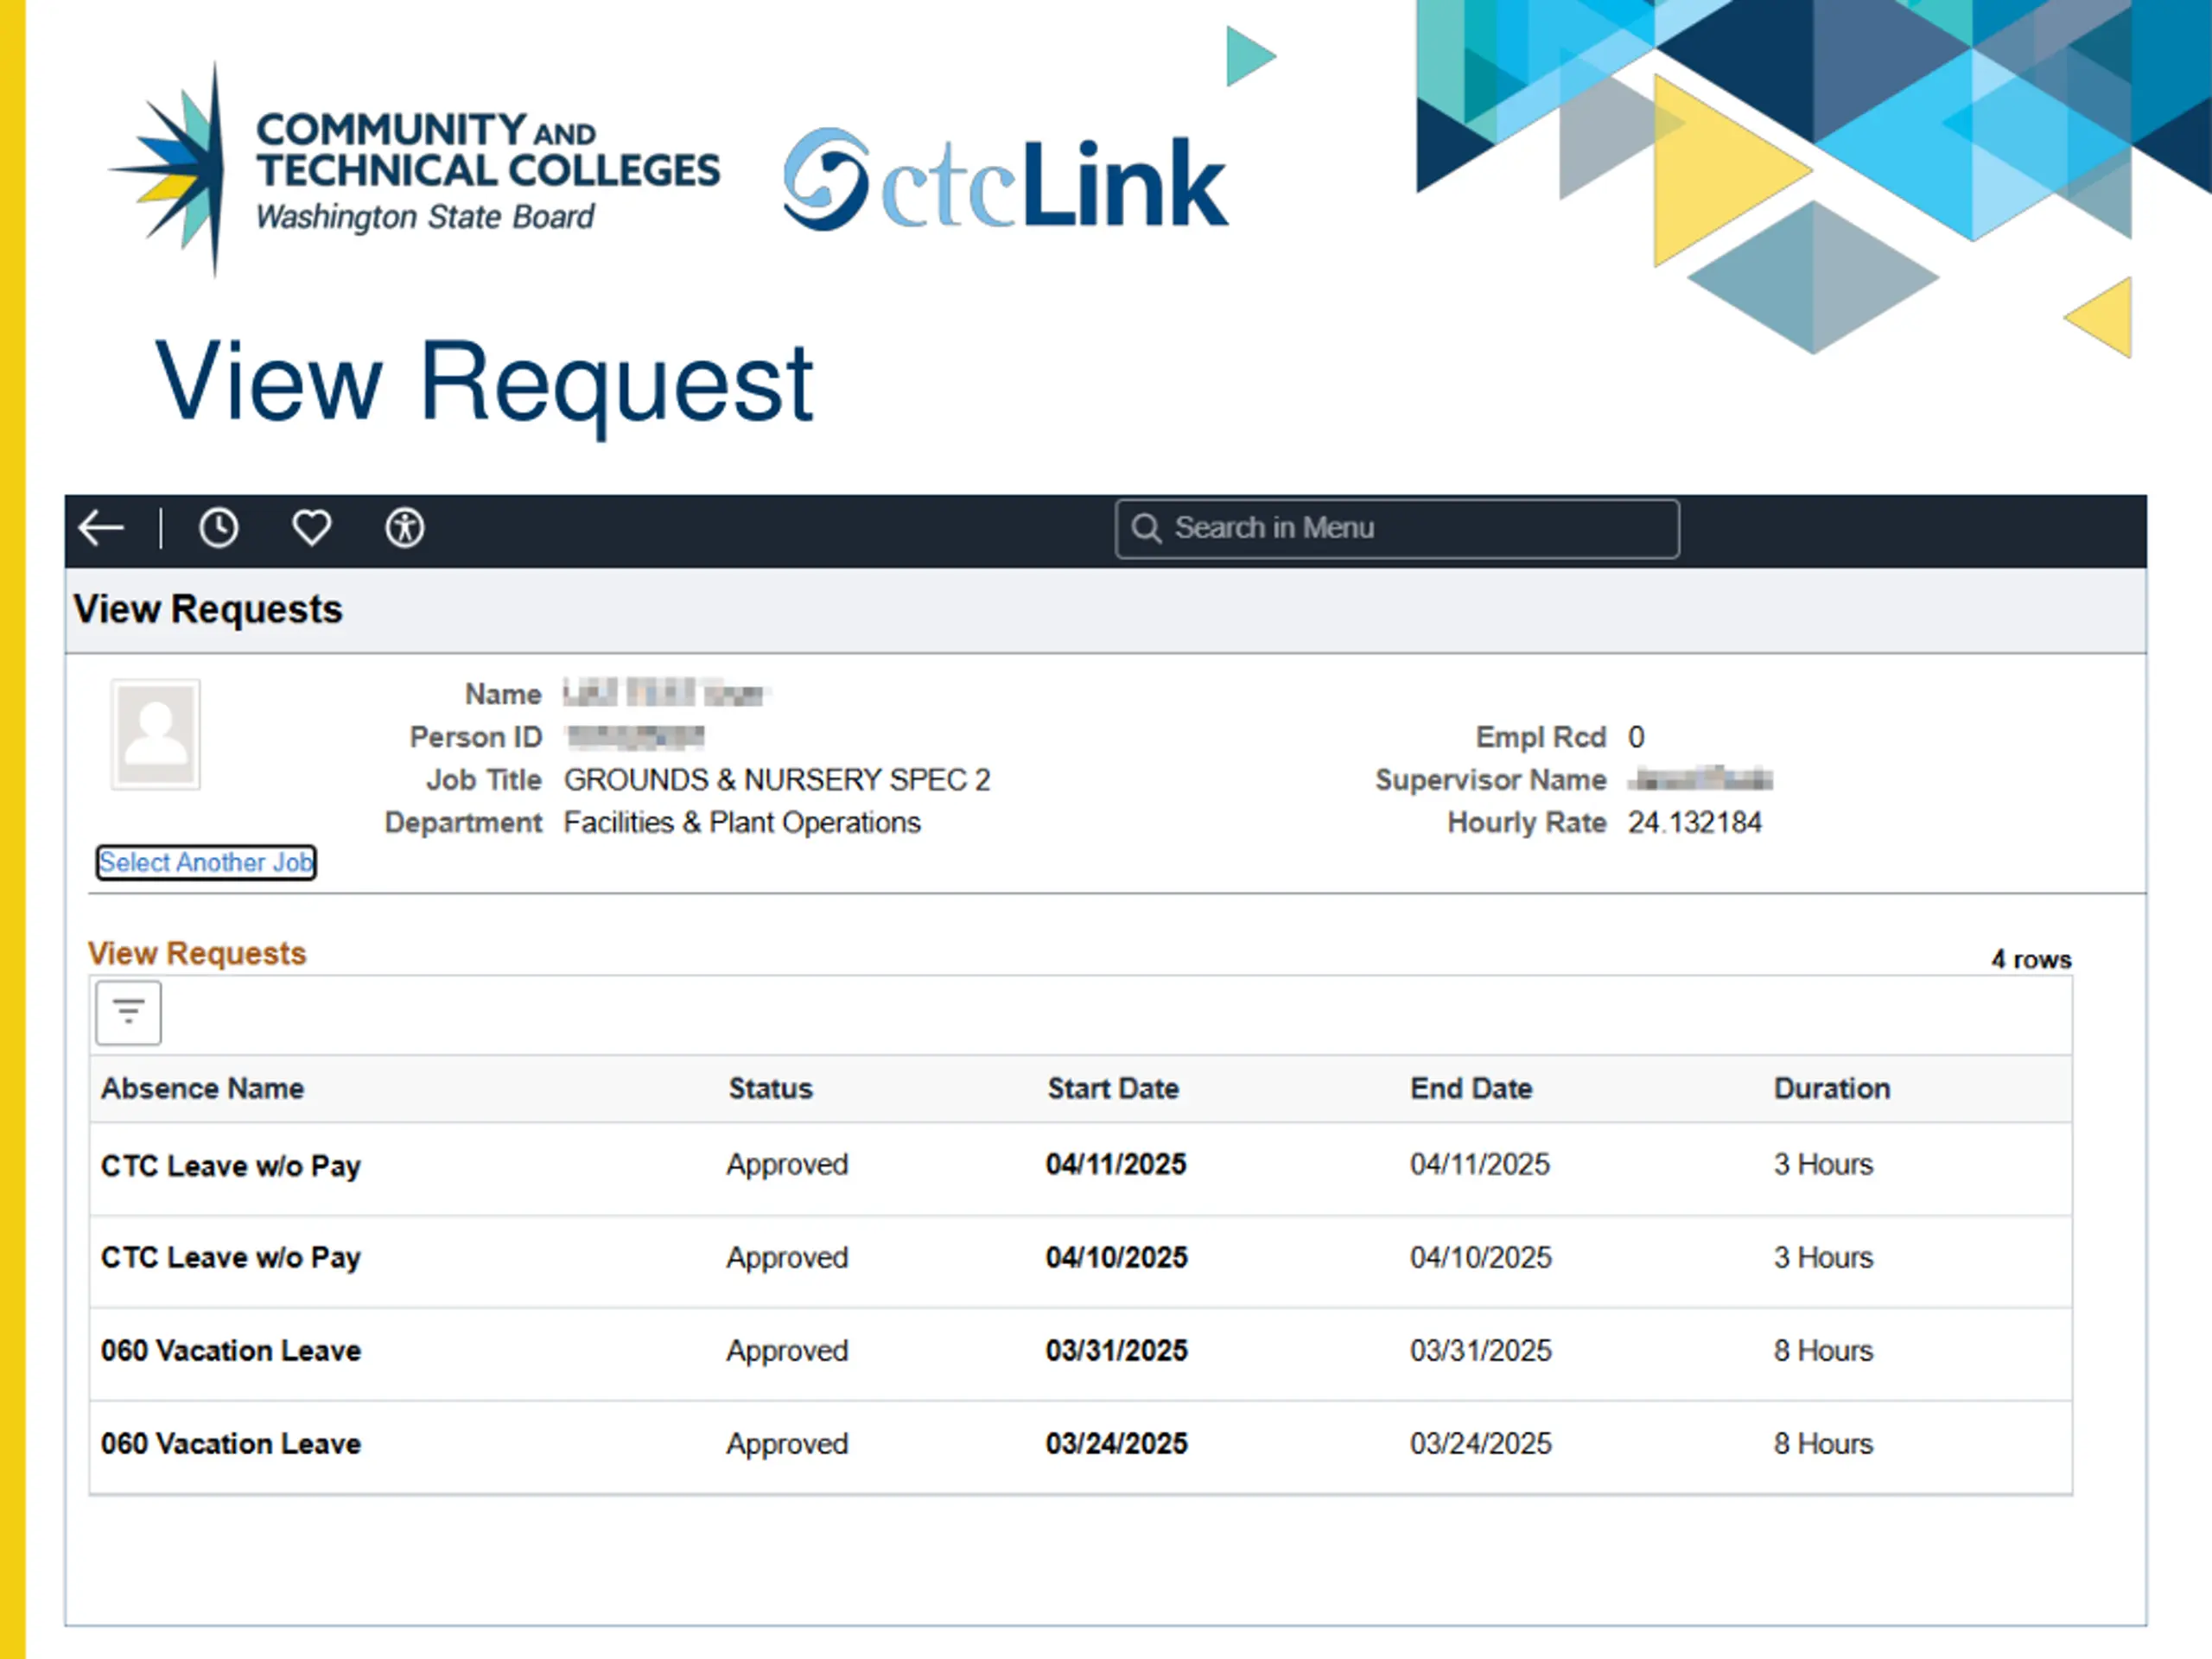
Task: Sort by Absence Name column header
Action: (x=203, y=1089)
